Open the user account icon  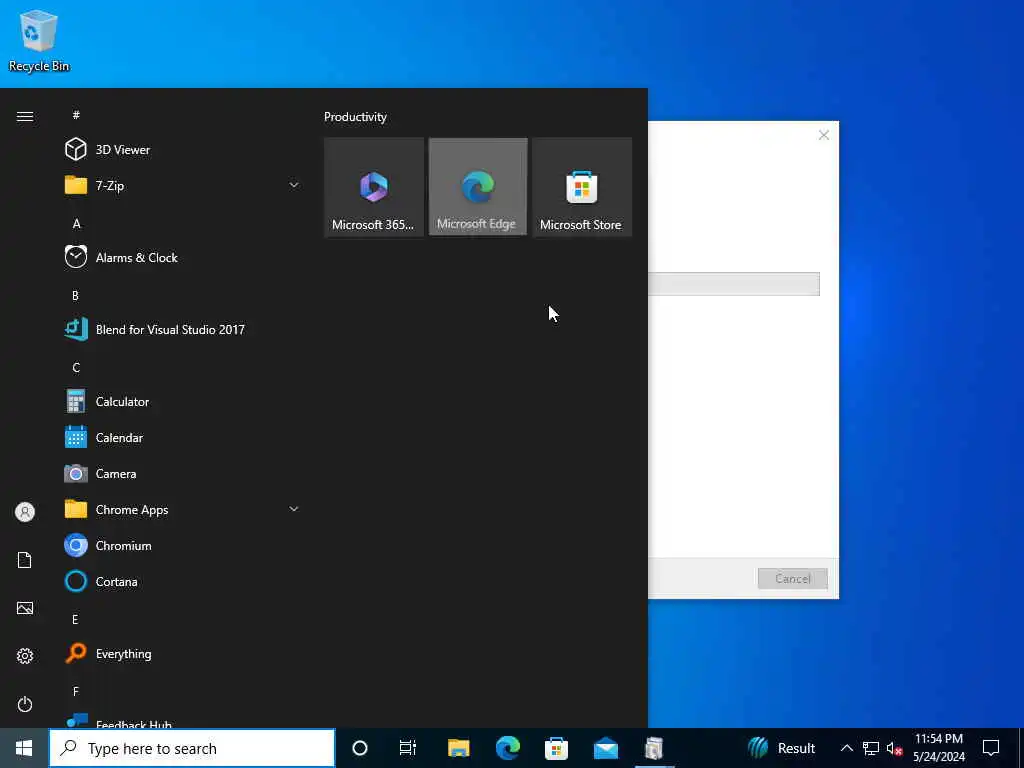click(25, 512)
